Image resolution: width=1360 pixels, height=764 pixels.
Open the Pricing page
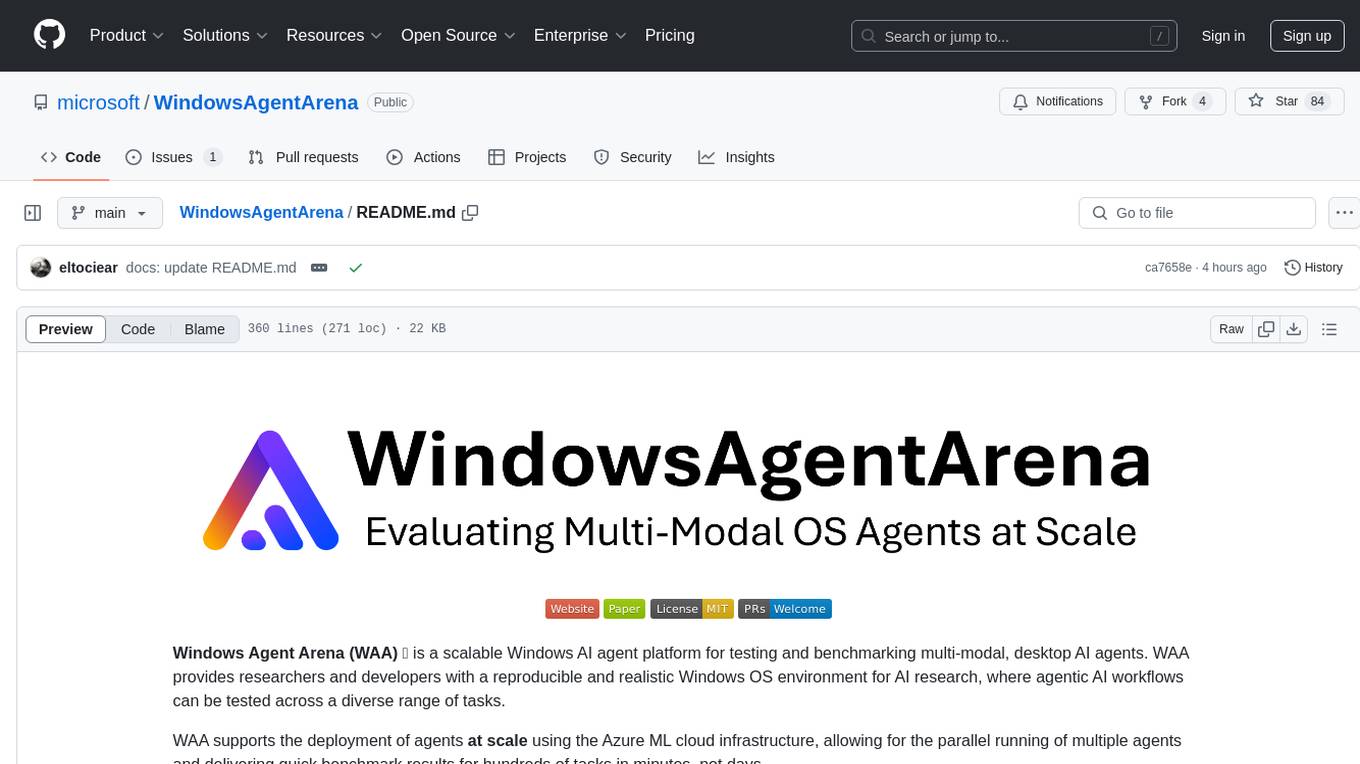coord(670,35)
